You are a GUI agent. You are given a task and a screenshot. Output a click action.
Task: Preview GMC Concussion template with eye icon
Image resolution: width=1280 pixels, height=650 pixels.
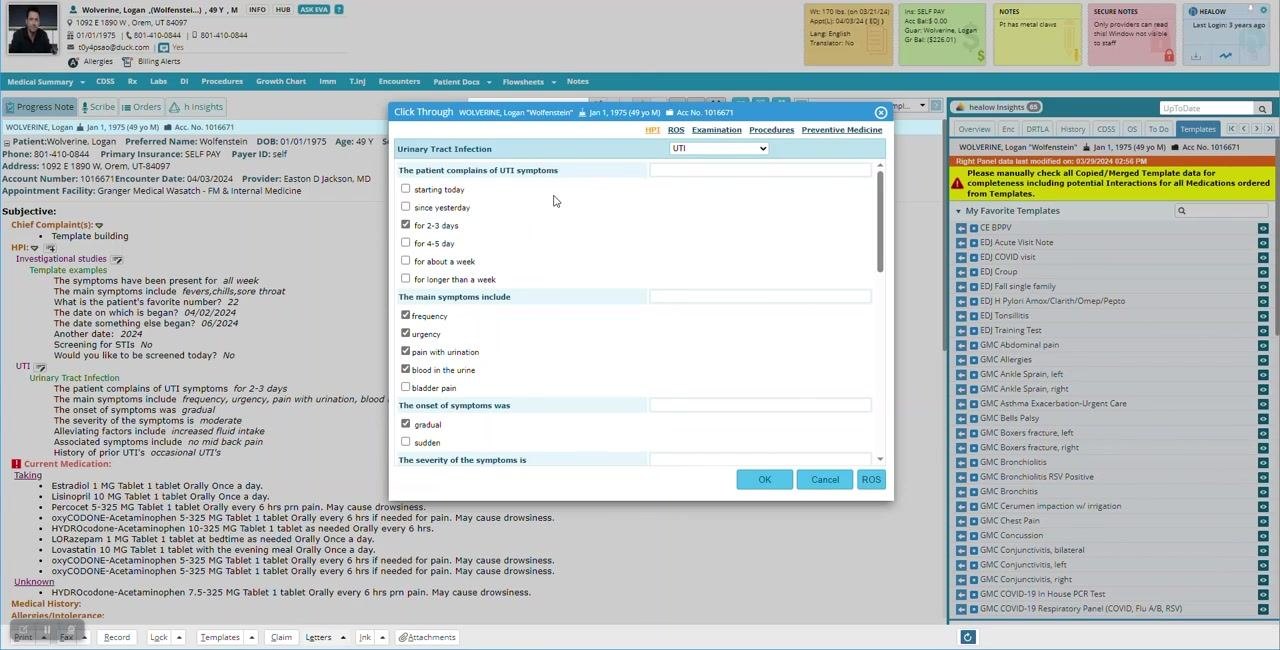(x=1263, y=536)
